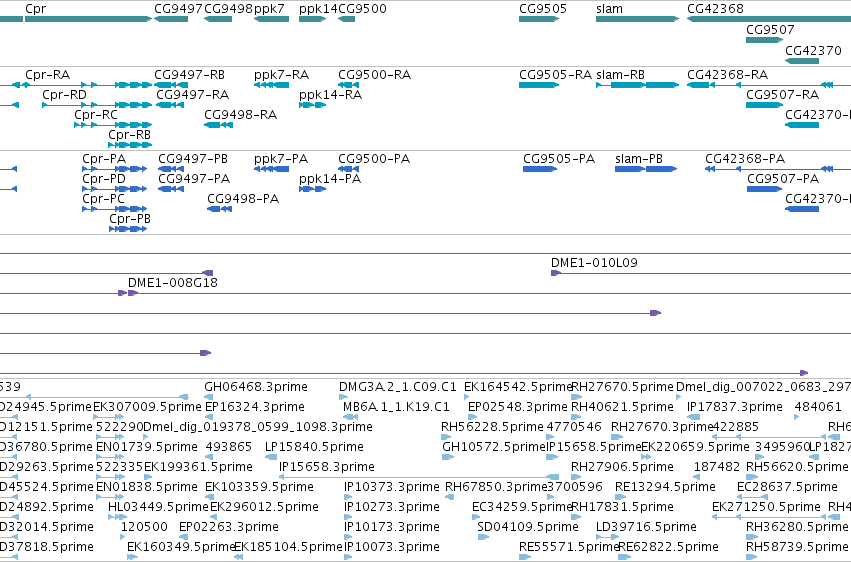Image resolution: width=851 pixels, height=562 pixels.
Task: Select the CG9500-PA protein label
Action: [374, 159]
